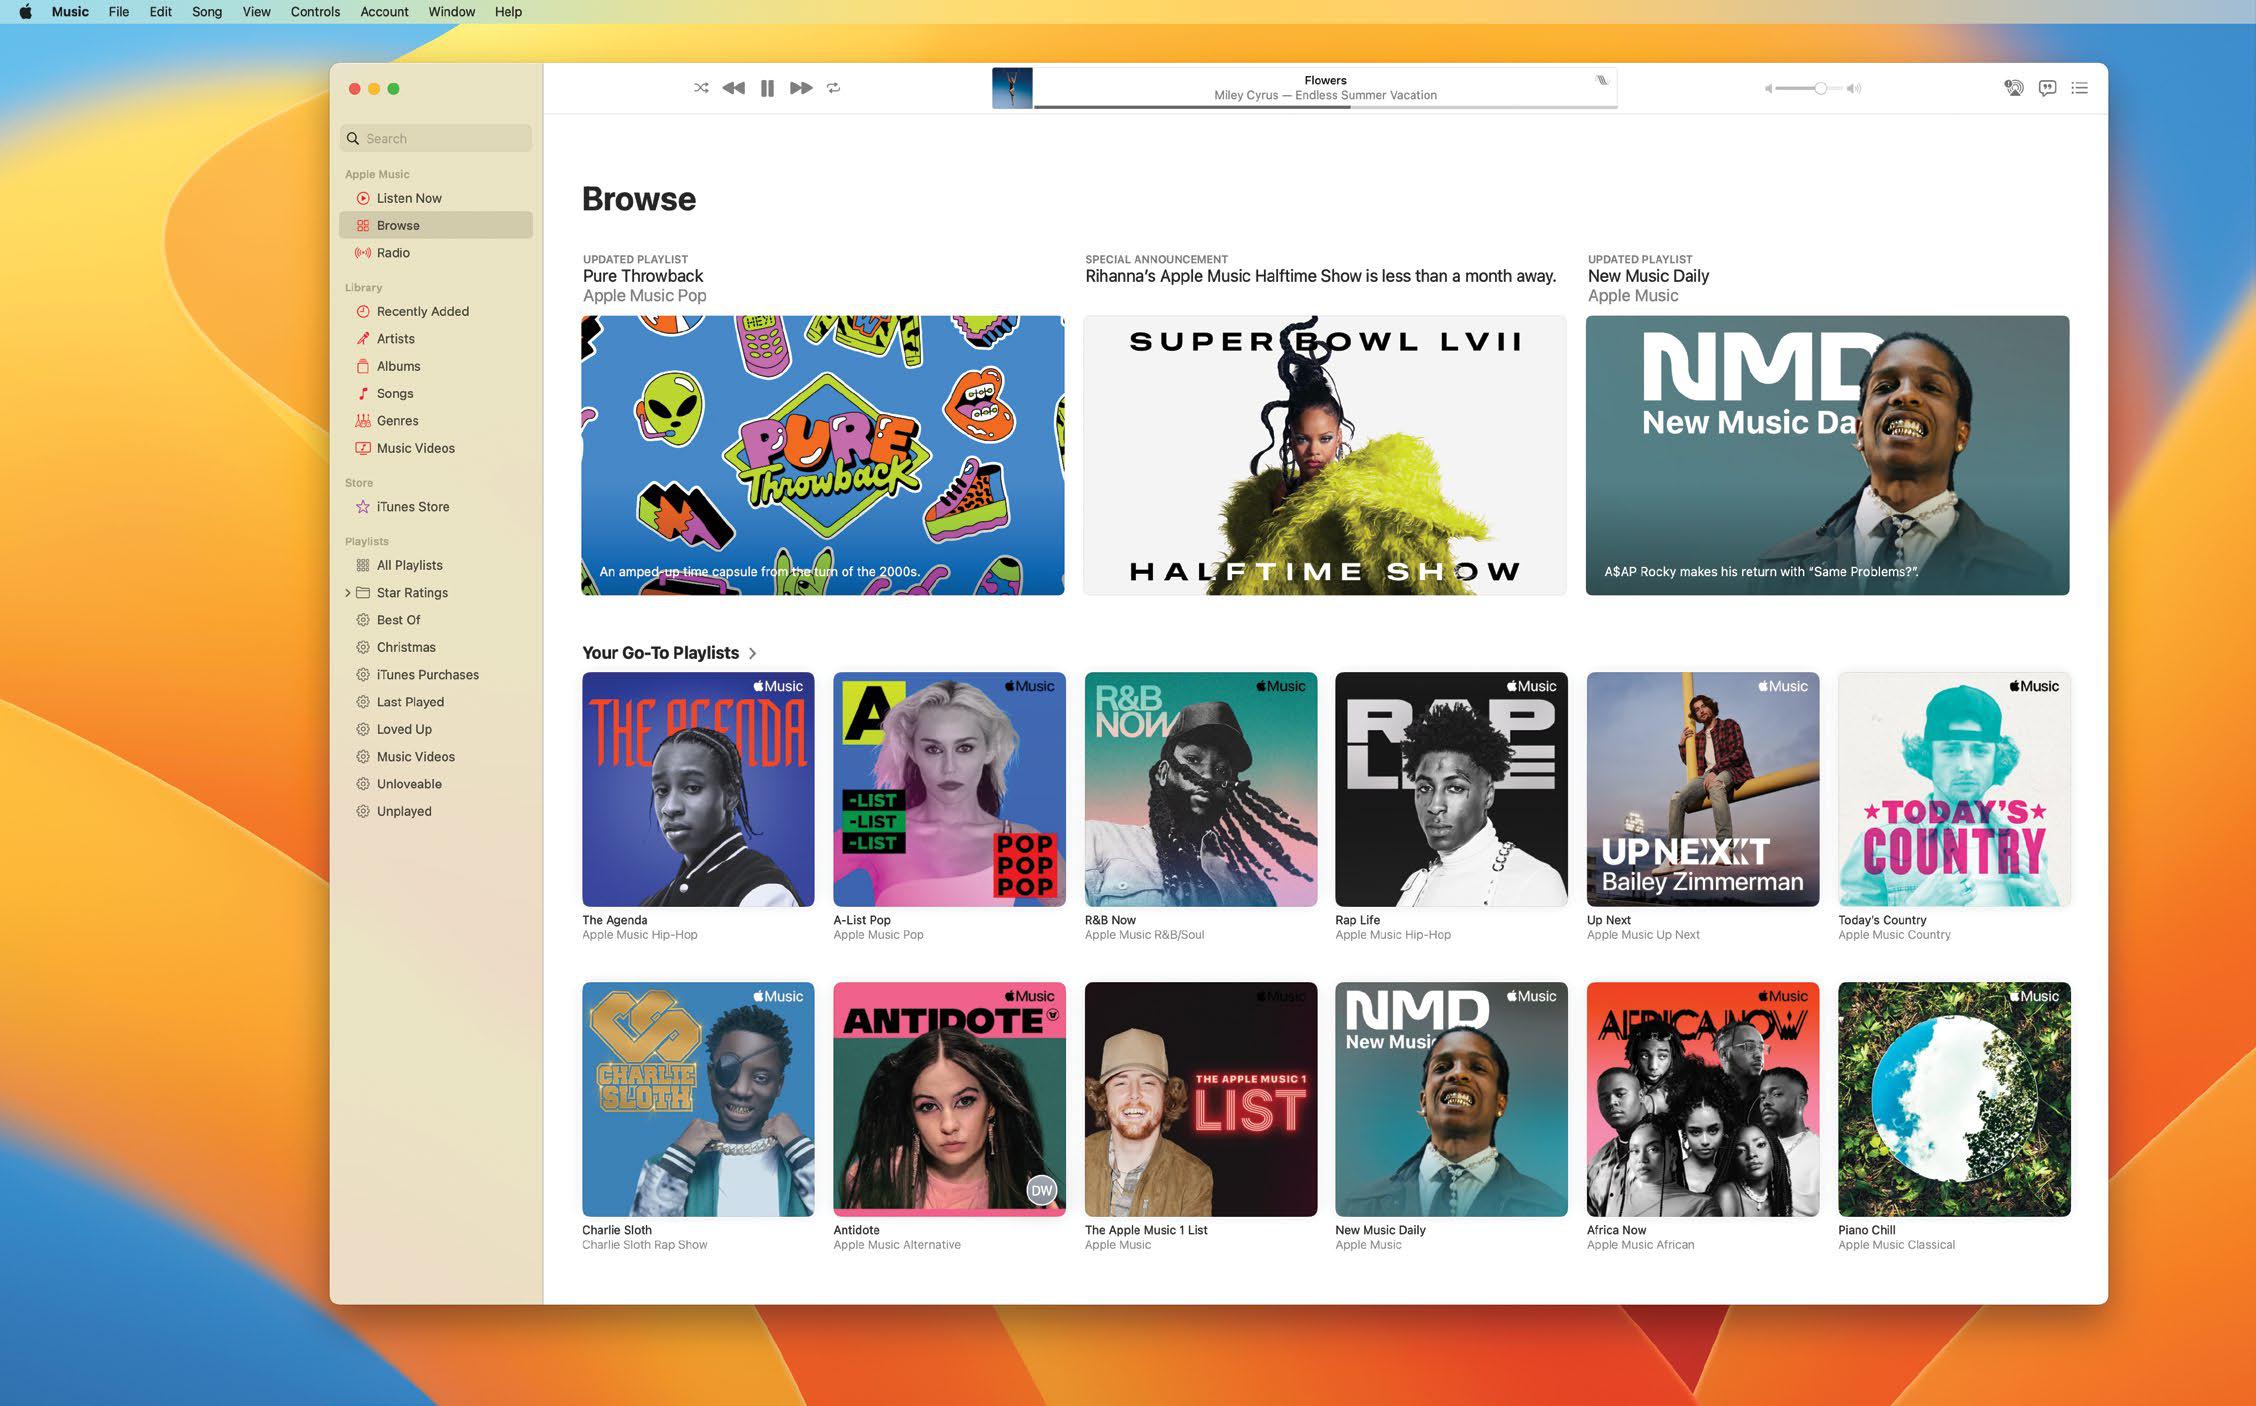
Task: Open the Last Played playlist
Action: point(436,702)
